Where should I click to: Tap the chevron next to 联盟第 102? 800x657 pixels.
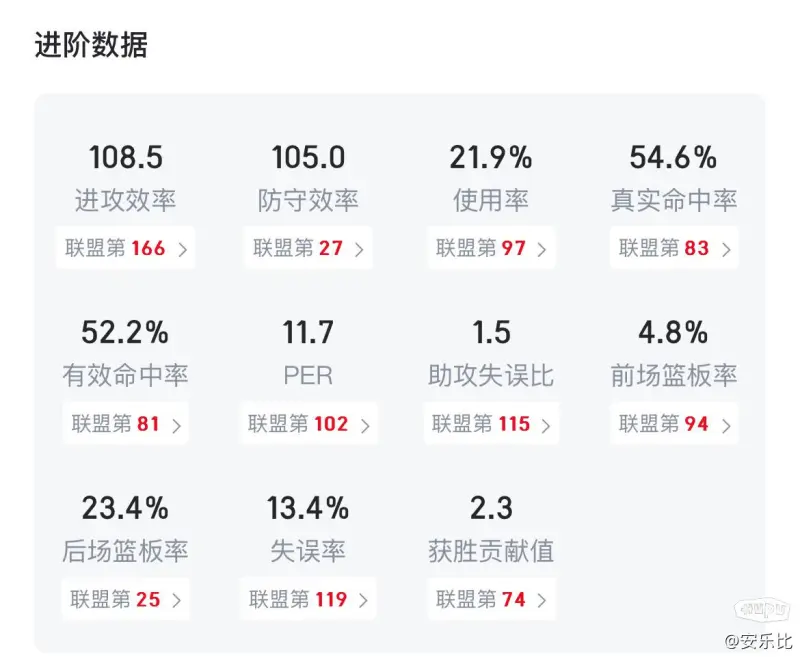pos(365,425)
